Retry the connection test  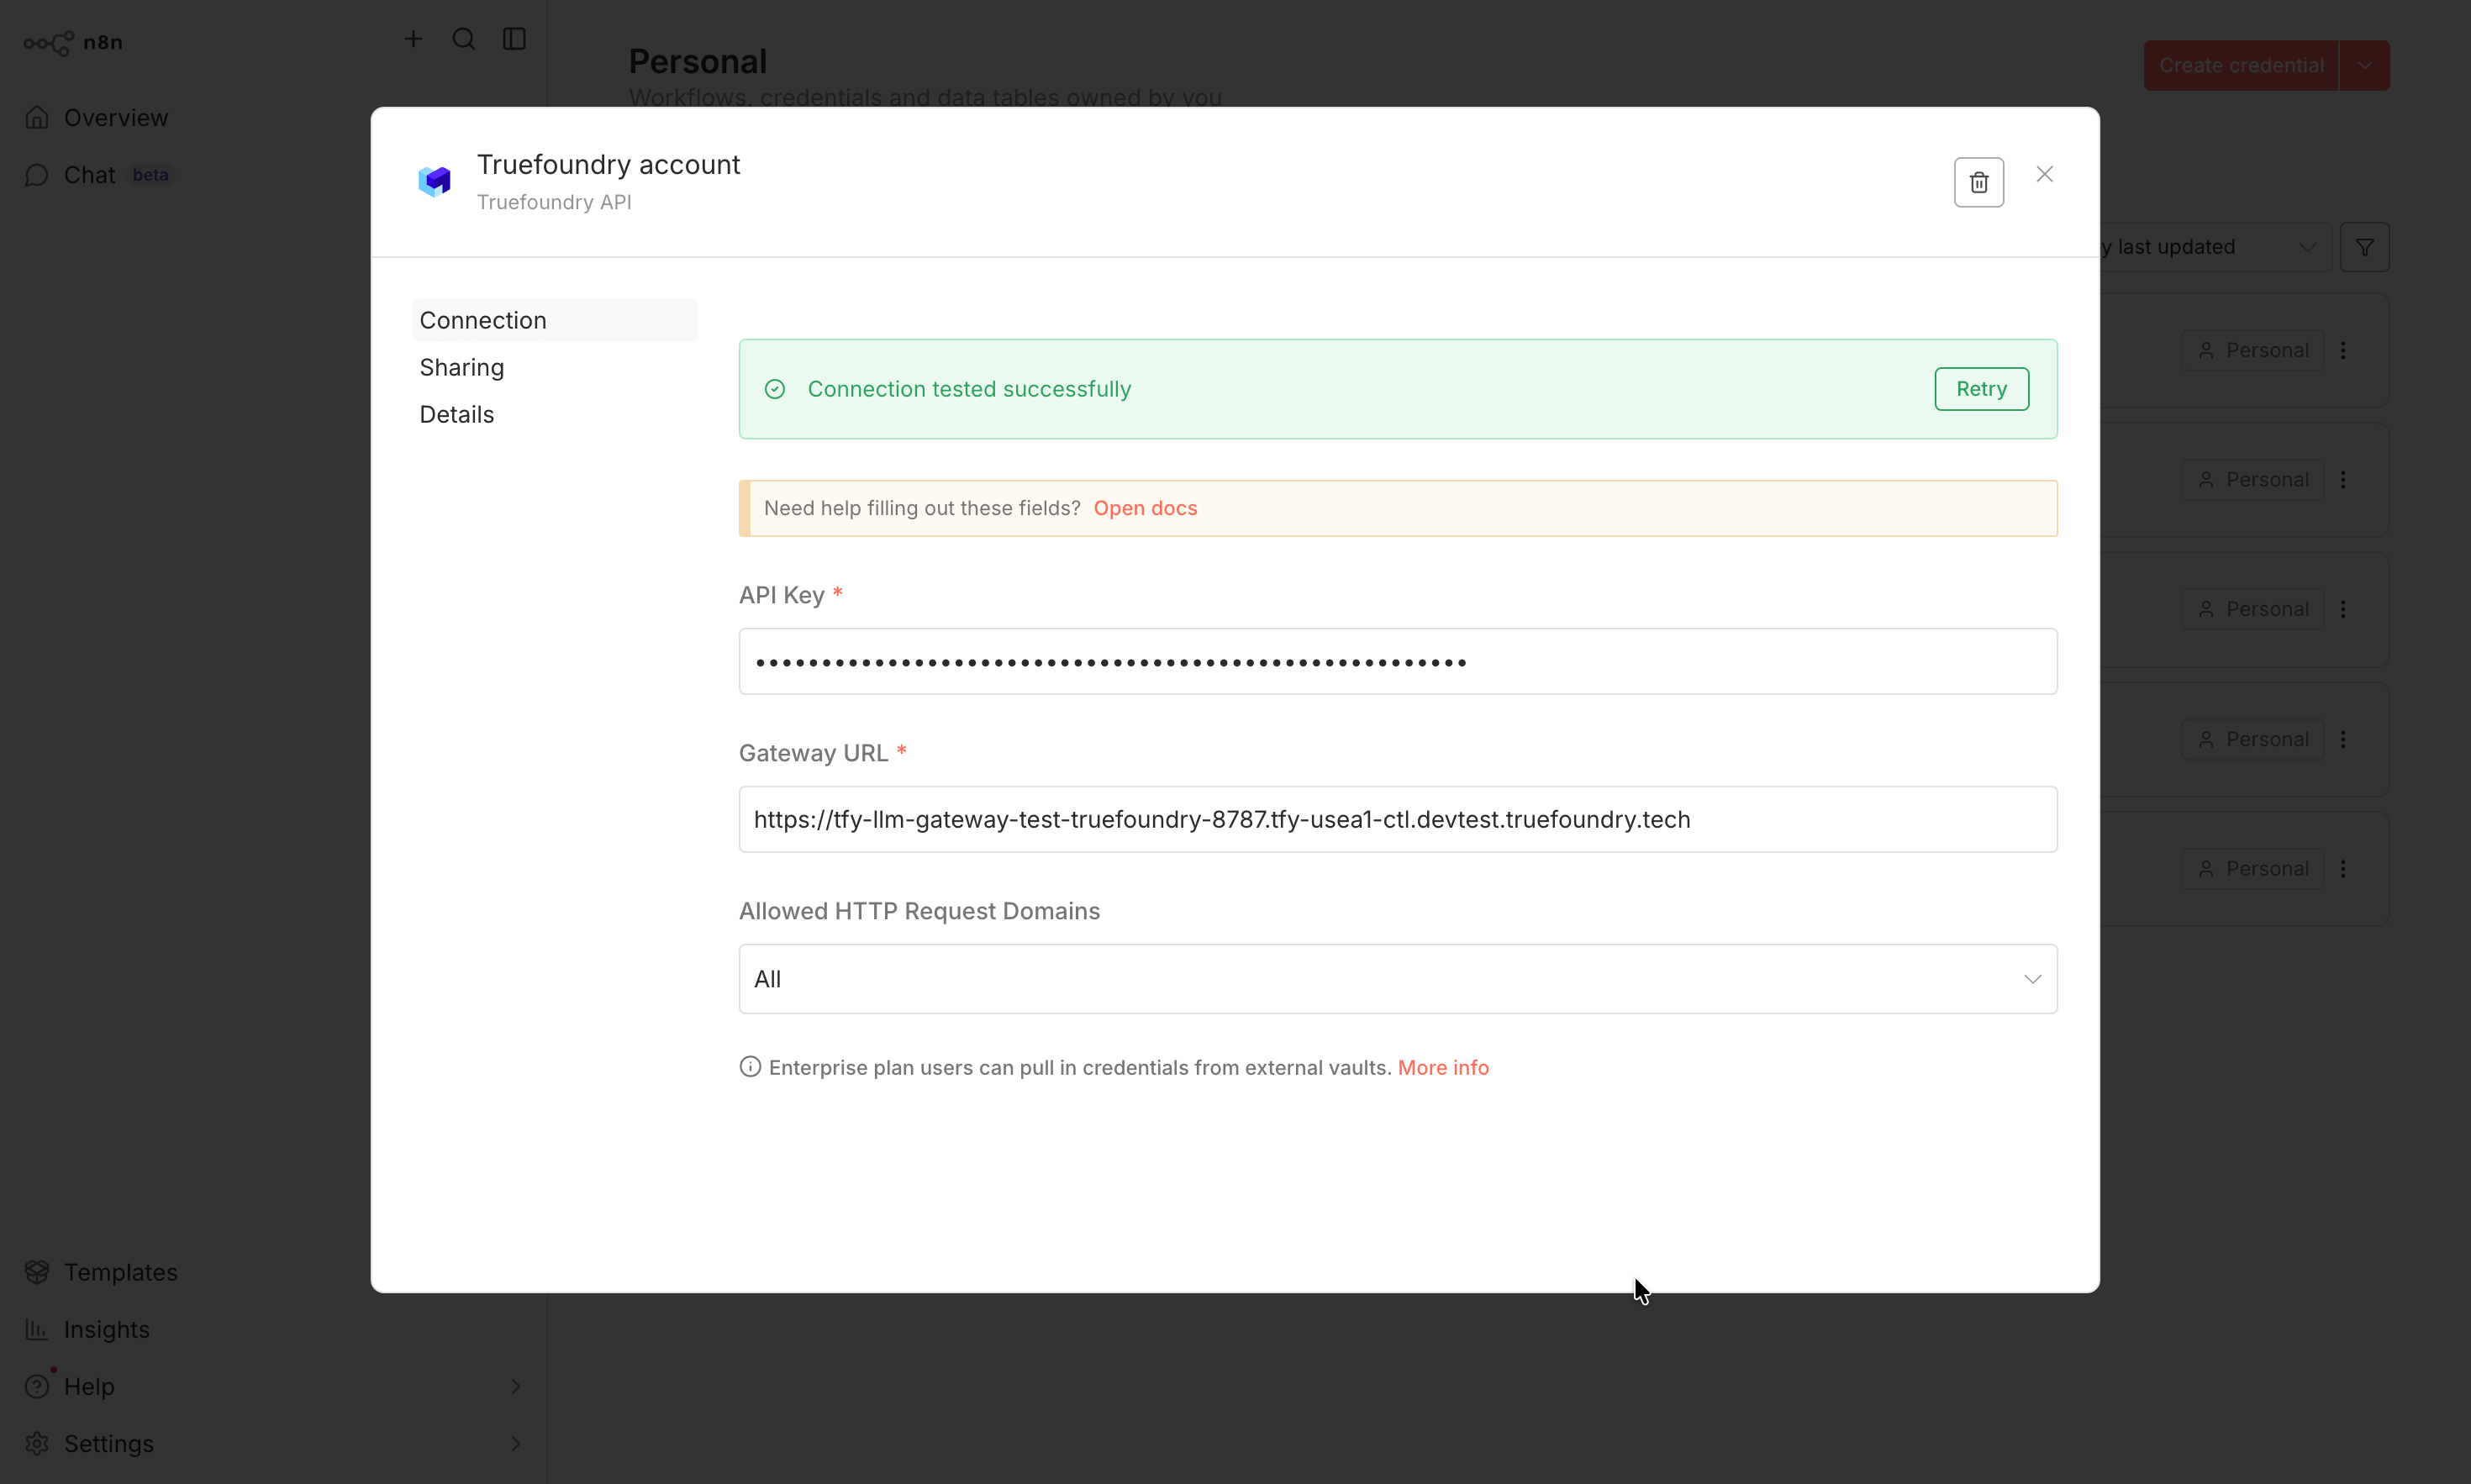(x=1980, y=388)
